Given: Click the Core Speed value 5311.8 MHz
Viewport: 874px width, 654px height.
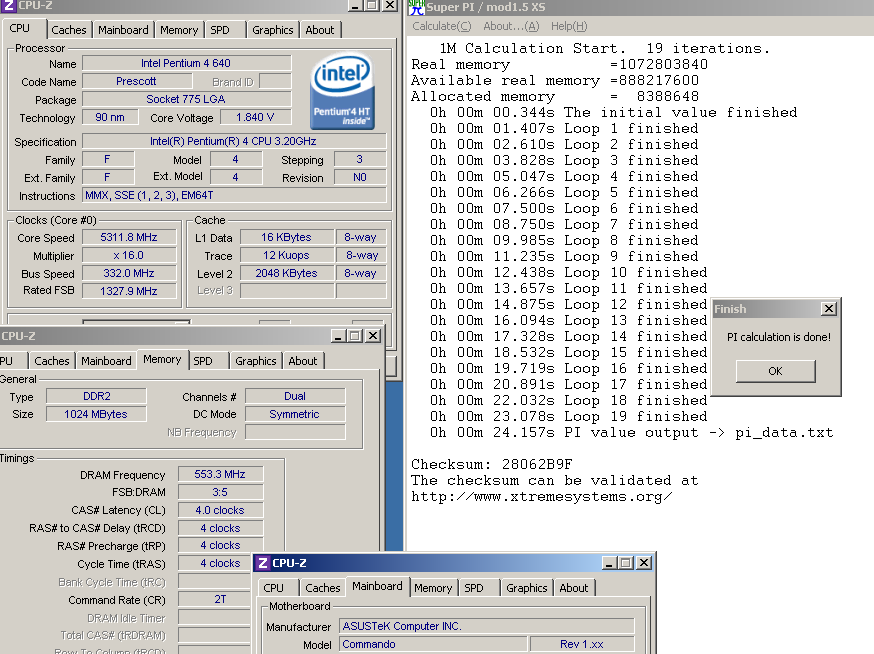Looking at the screenshot, I should pyautogui.click(x=129, y=238).
